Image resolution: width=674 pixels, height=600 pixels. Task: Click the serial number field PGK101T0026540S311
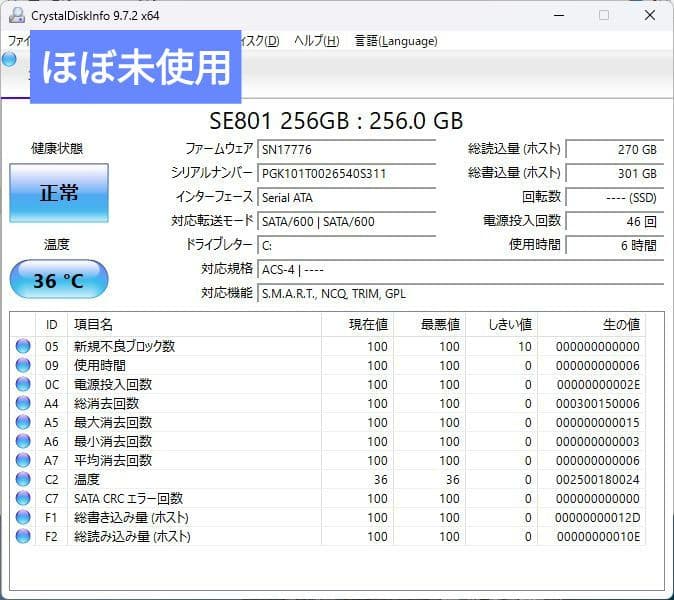coord(346,174)
